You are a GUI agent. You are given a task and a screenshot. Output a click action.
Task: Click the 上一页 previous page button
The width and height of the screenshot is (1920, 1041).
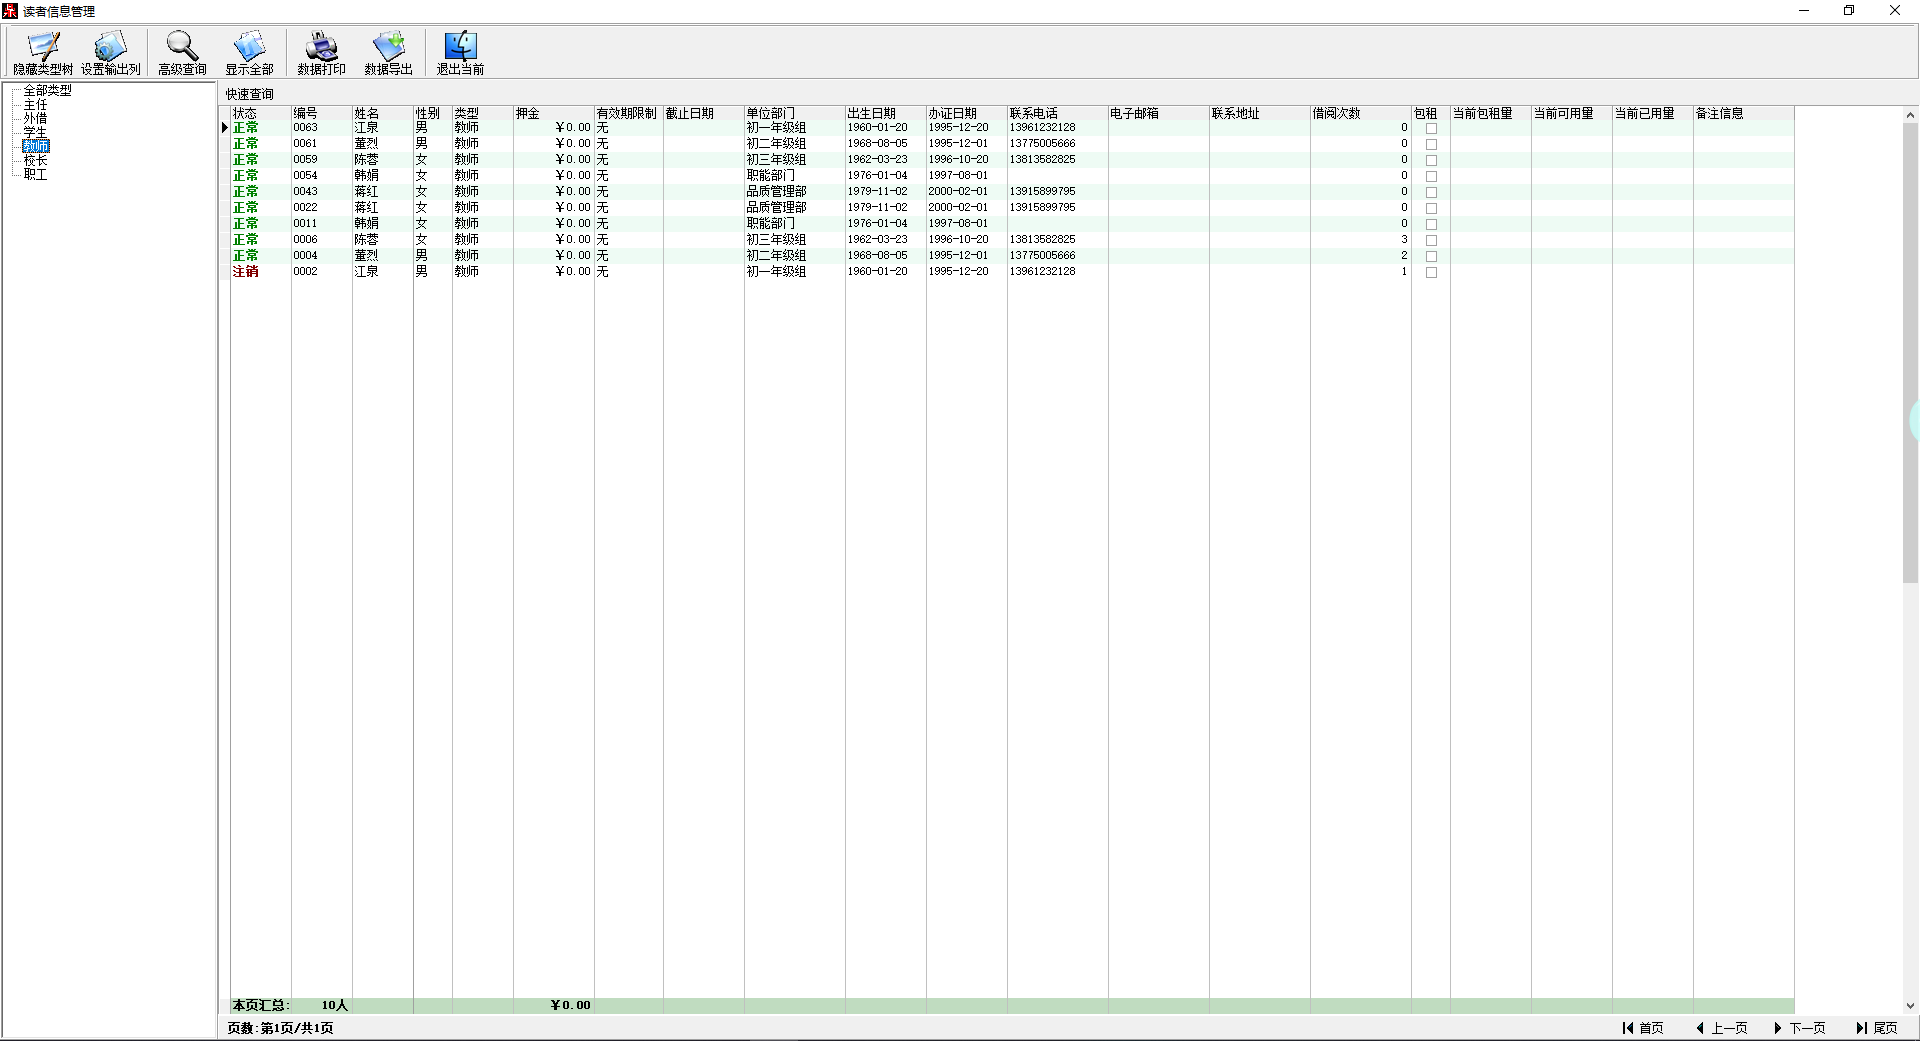tap(1722, 1028)
